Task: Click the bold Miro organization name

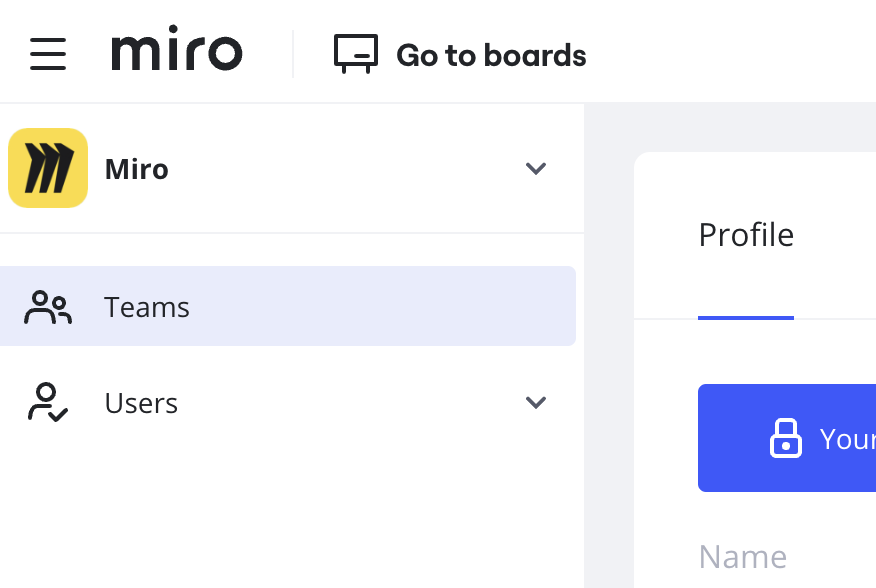Action: pos(137,169)
